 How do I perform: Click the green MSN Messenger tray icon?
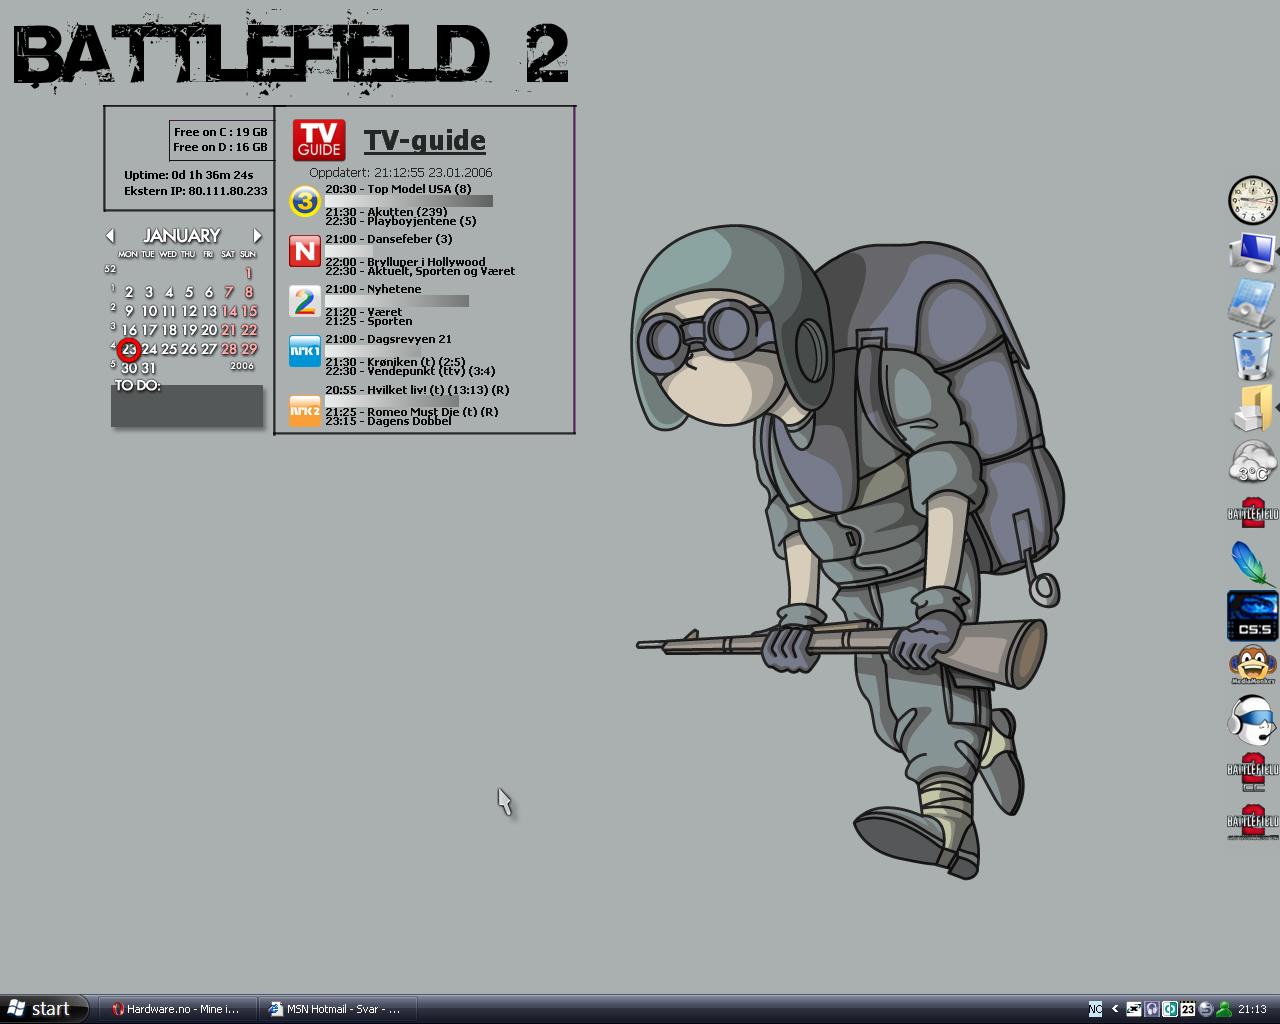[1223, 1009]
